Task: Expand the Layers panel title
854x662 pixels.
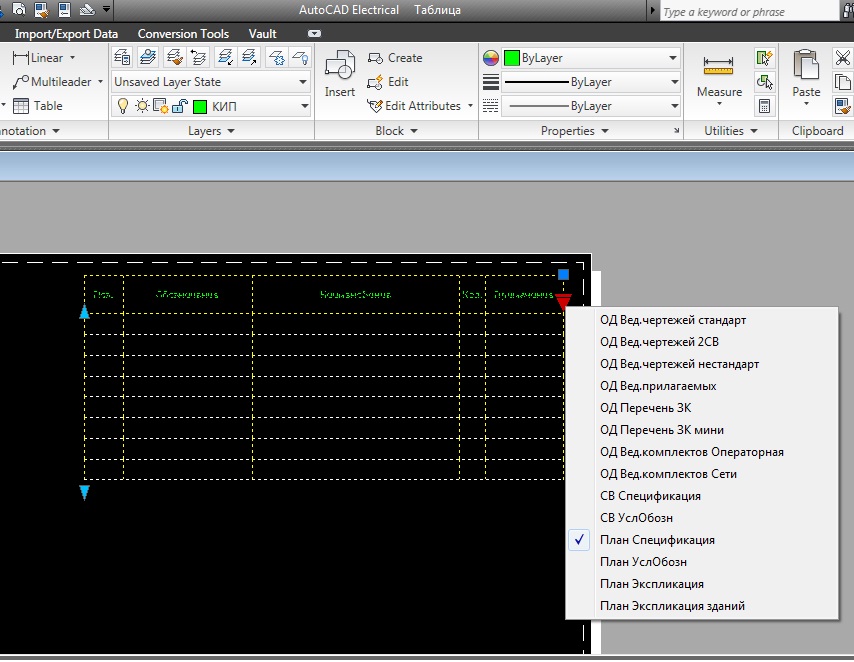Action: 211,131
